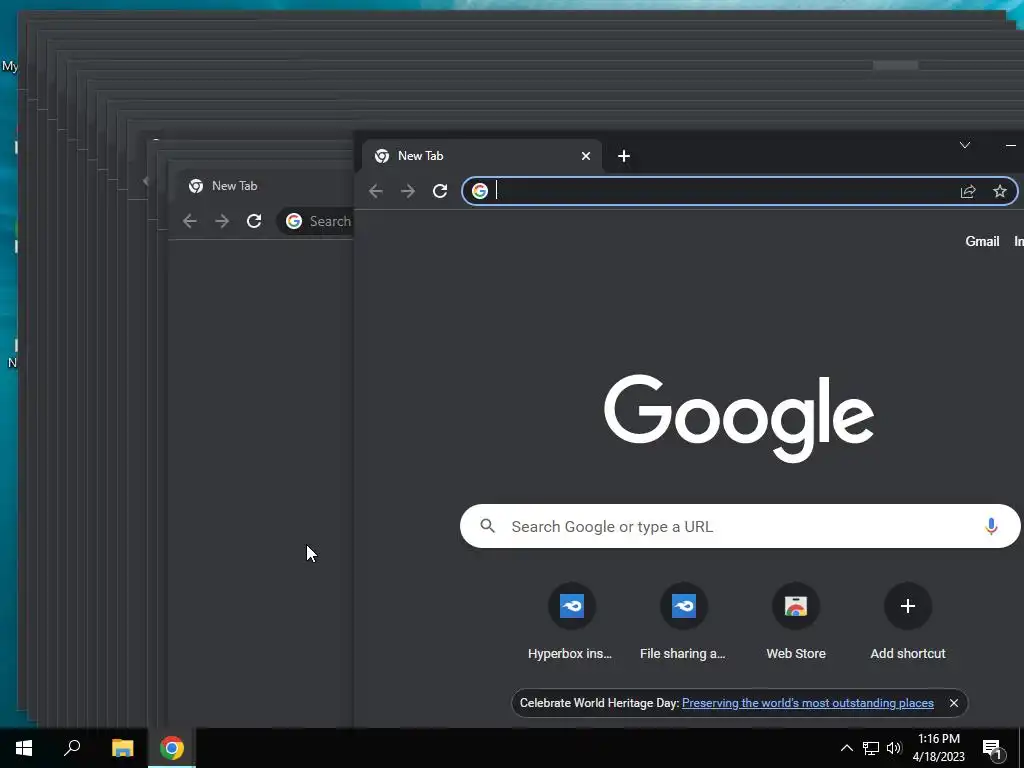Click Search address bar in background window
Image resolution: width=1024 pixels, height=768 pixels.
click(315, 221)
